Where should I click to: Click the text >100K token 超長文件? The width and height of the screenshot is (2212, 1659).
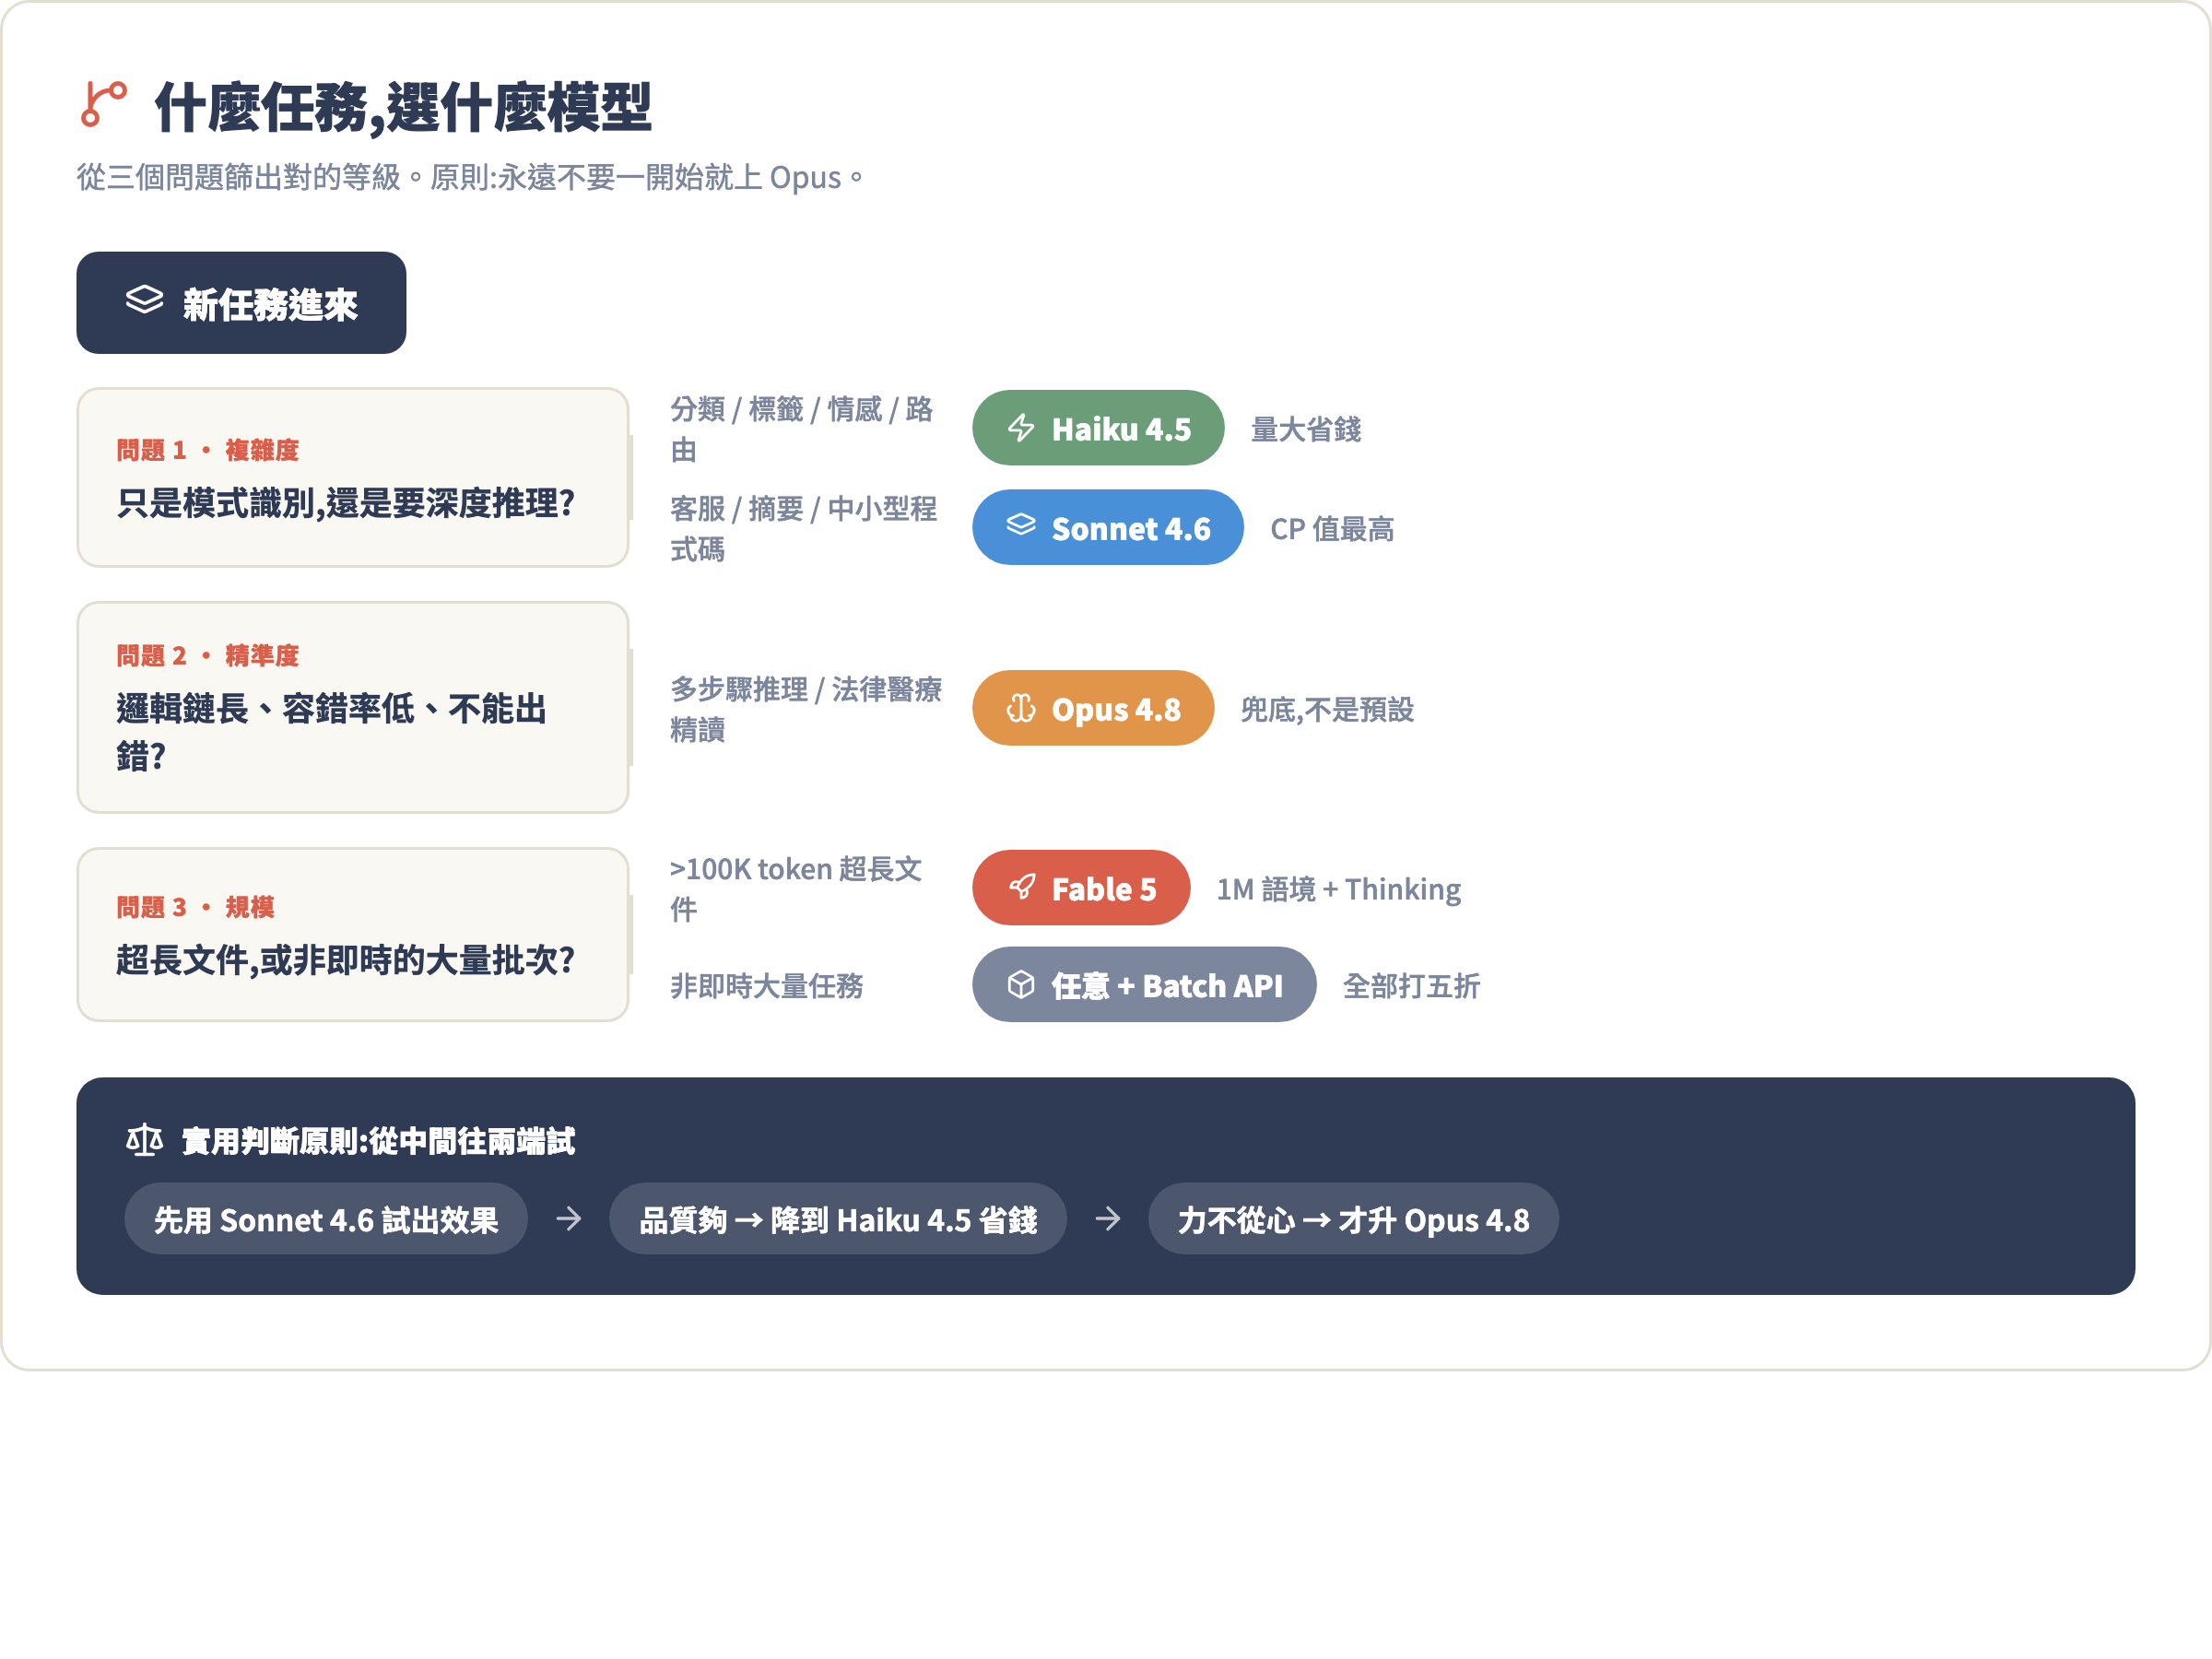point(797,888)
